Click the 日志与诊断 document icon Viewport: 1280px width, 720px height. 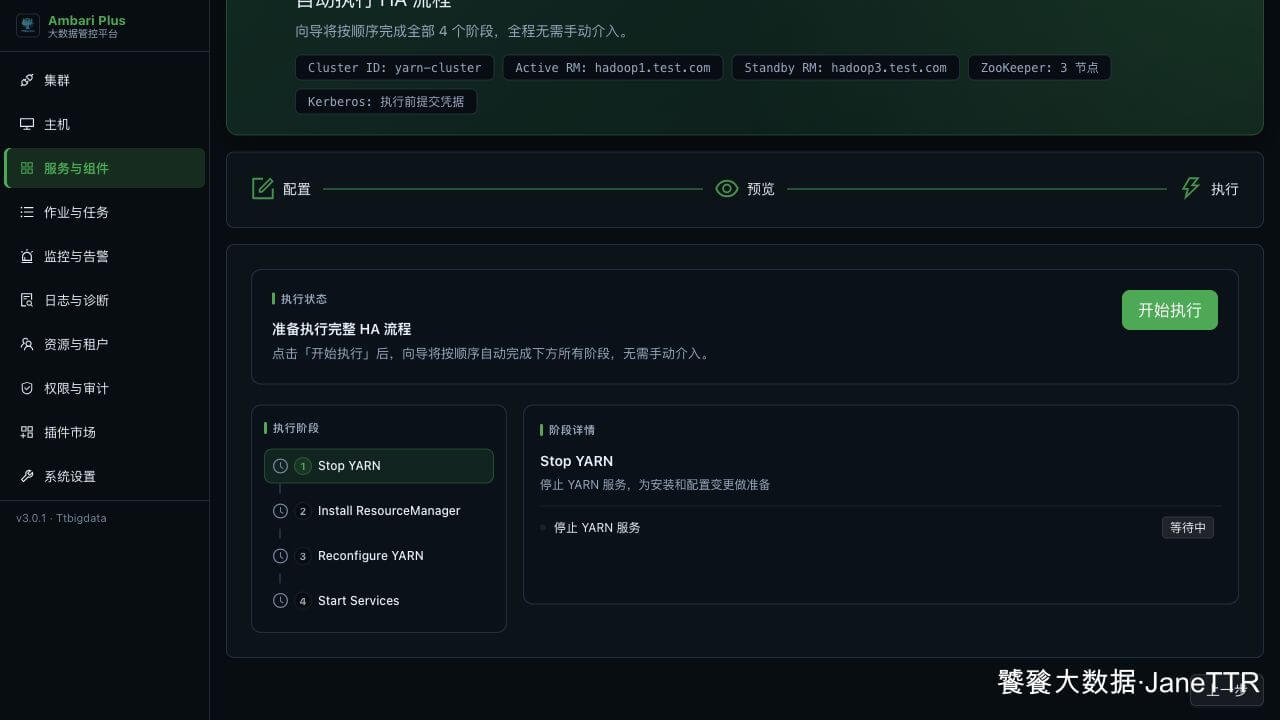[27, 300]
